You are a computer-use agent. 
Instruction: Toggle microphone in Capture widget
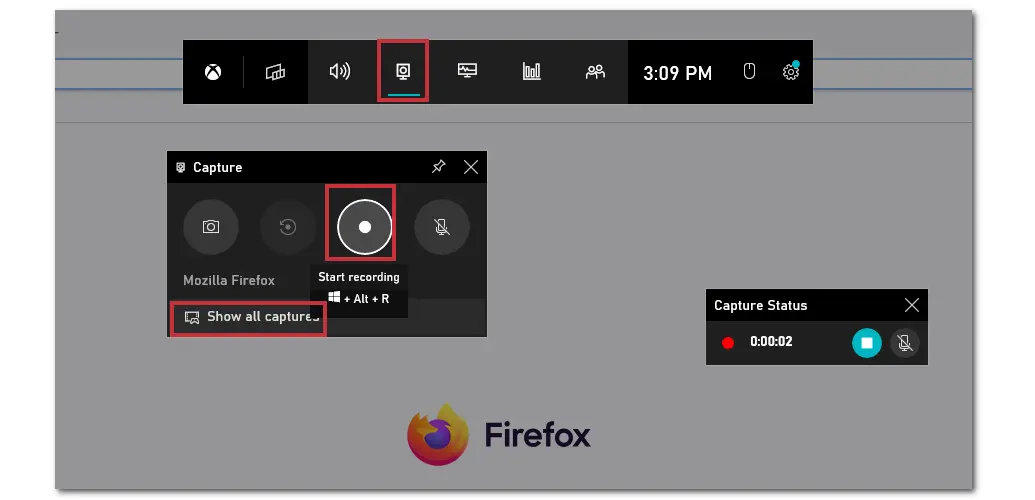442,227
